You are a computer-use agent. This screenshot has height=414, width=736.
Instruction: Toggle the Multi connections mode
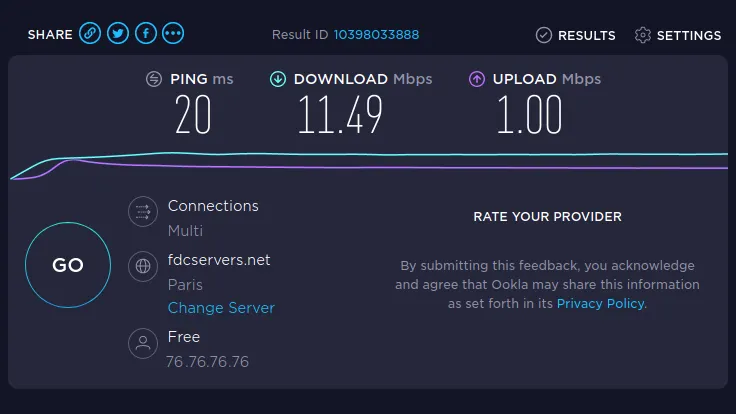click(185, 231)
